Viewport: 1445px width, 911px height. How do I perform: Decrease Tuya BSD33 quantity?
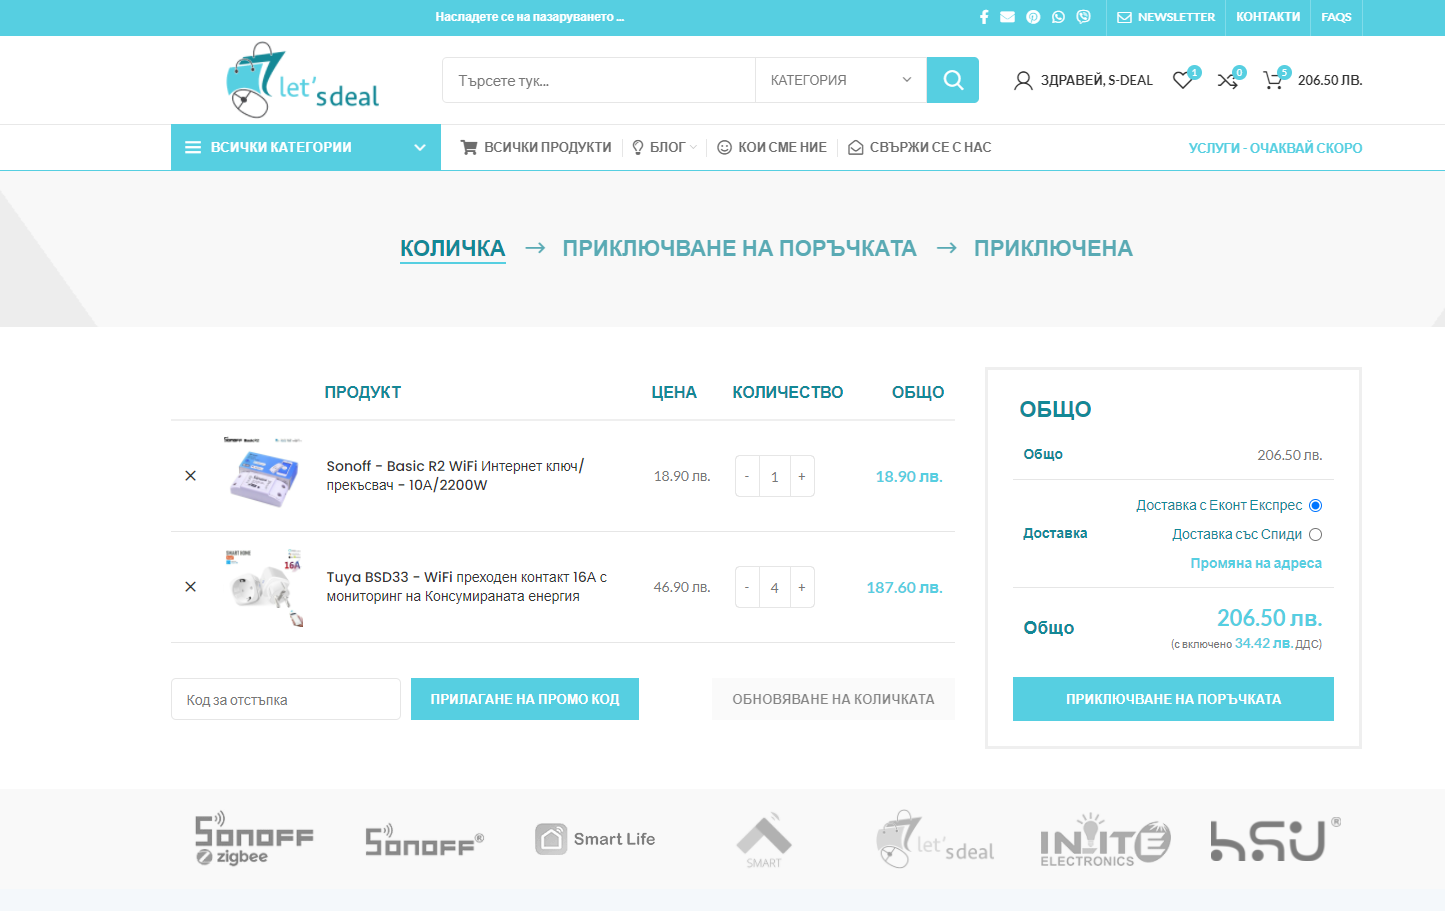coord(747,587)
